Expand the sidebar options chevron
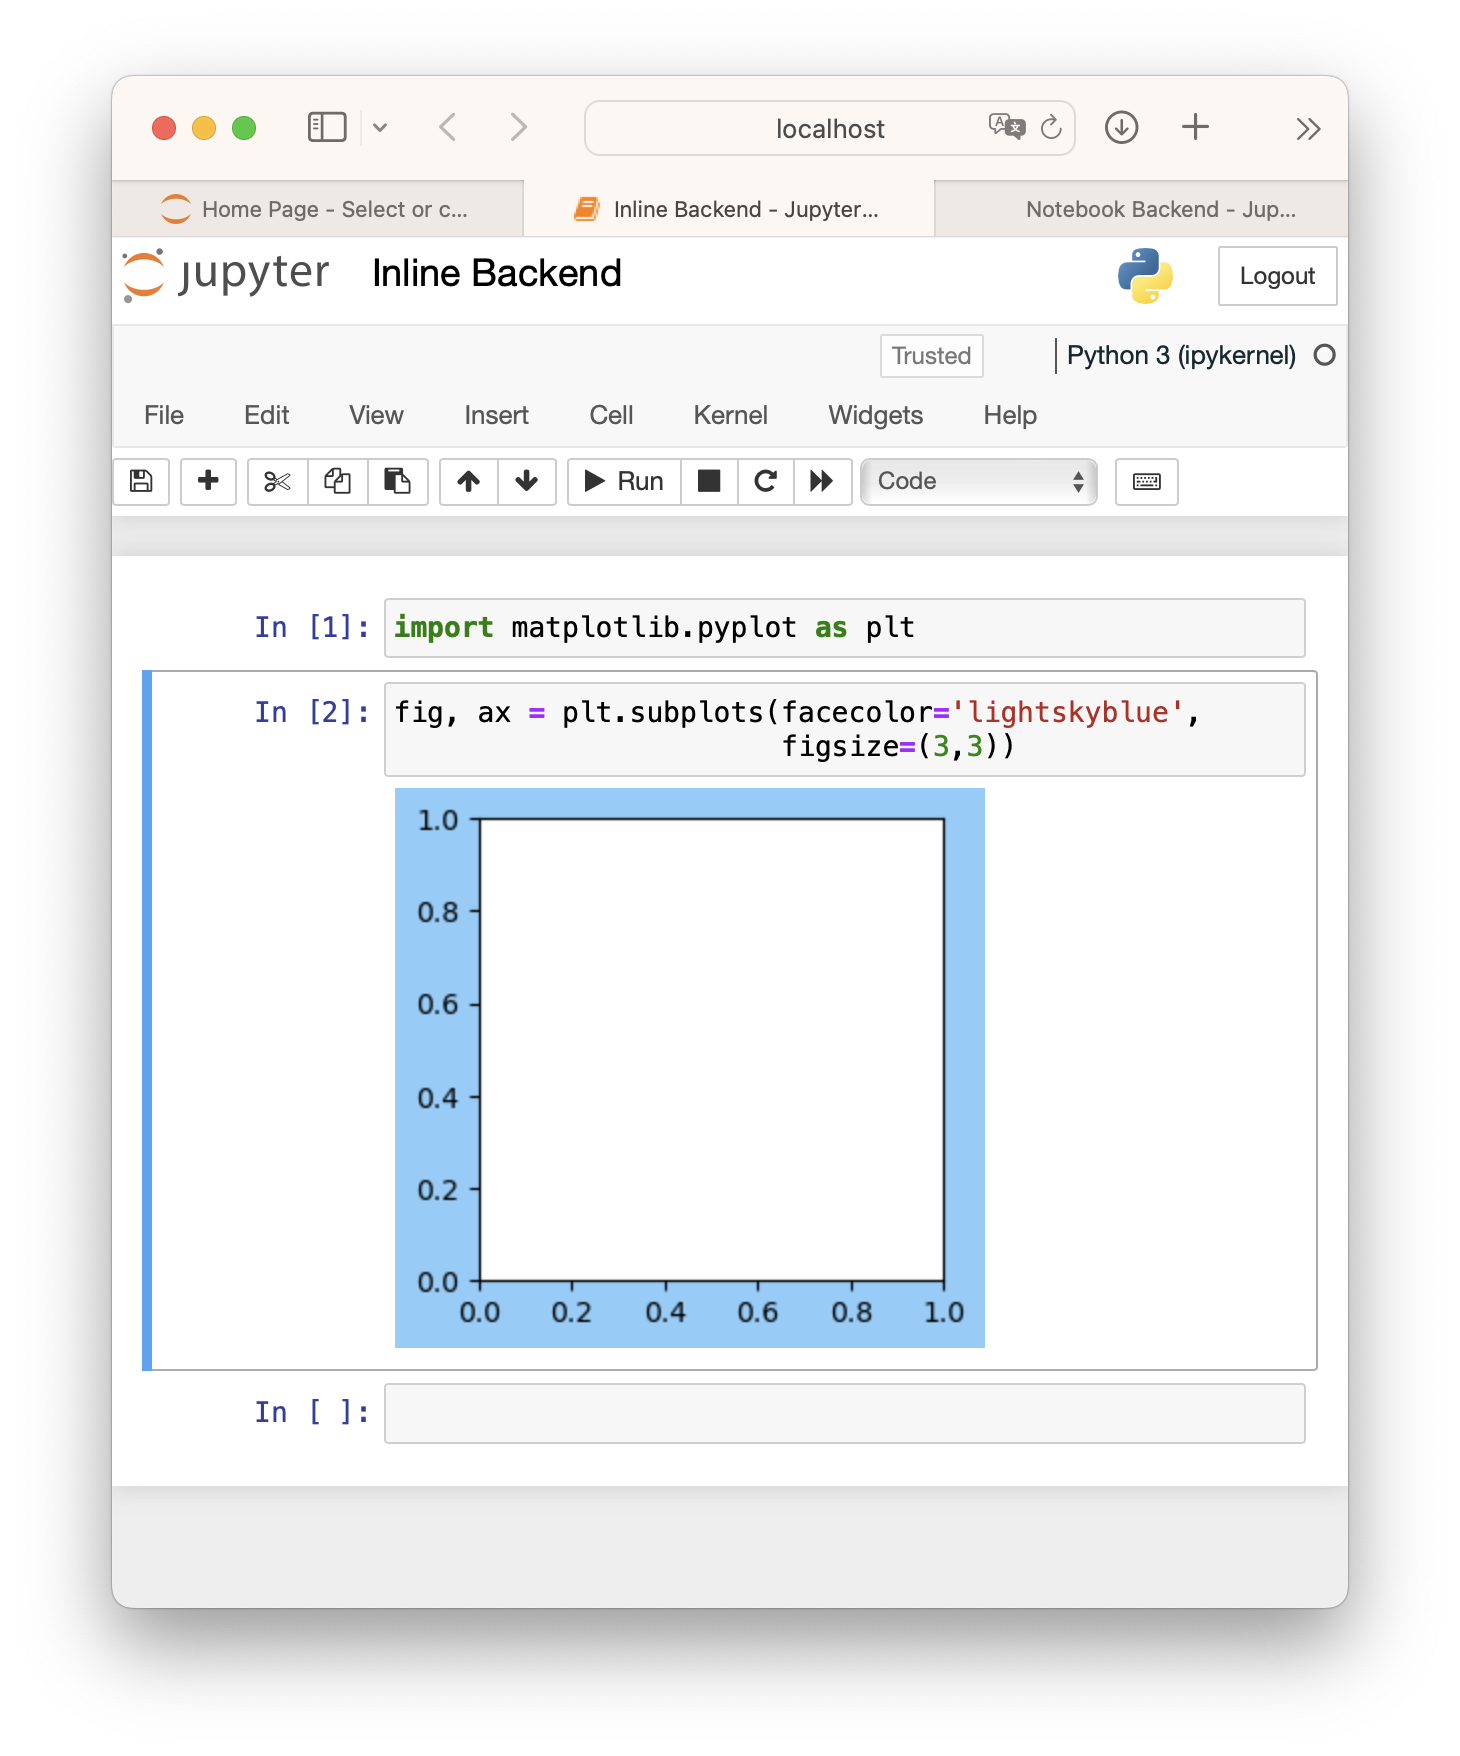This screenshot has height=1756, width=1460. (380, 128)
